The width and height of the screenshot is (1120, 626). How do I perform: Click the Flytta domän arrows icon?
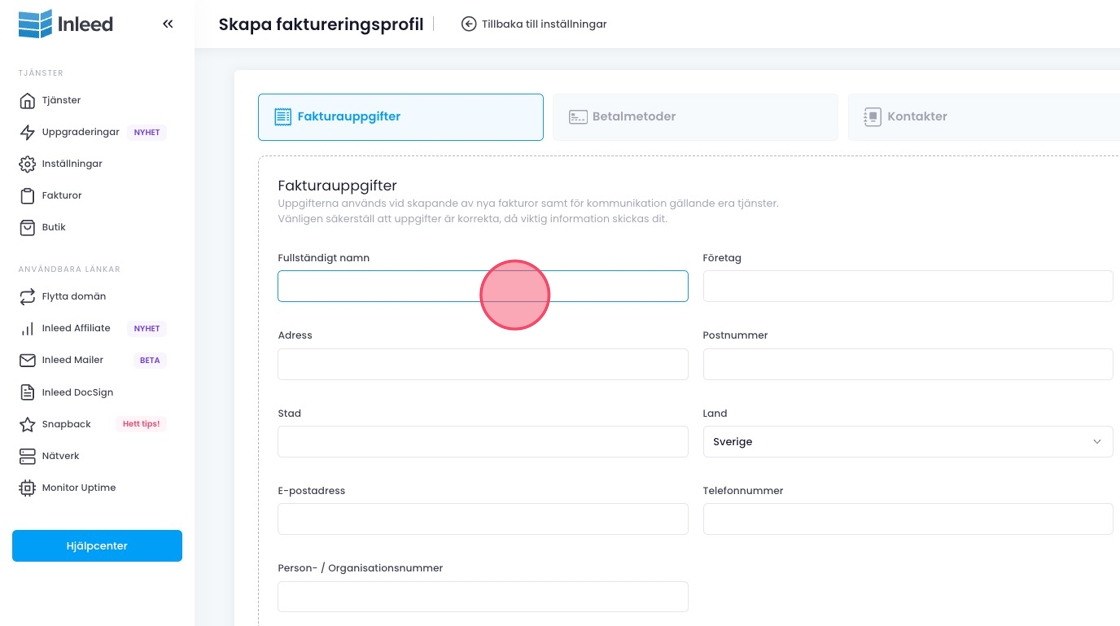pos(27,297)
